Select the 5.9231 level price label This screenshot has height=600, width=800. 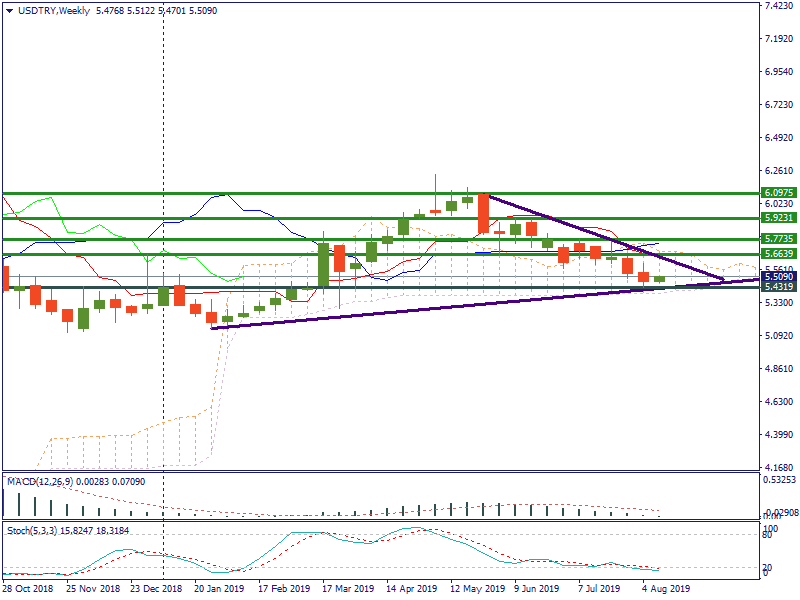[x=778, y=217]
